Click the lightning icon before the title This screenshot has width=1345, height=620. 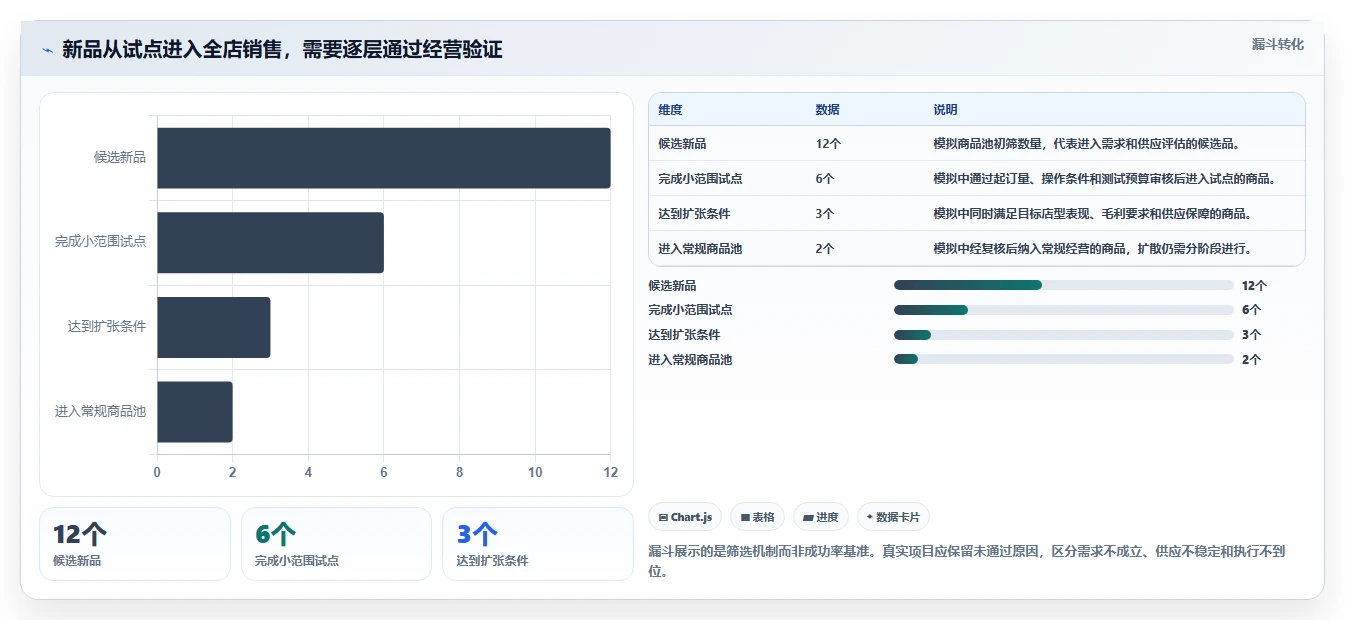pyautogui.click(x=47, y=50)
